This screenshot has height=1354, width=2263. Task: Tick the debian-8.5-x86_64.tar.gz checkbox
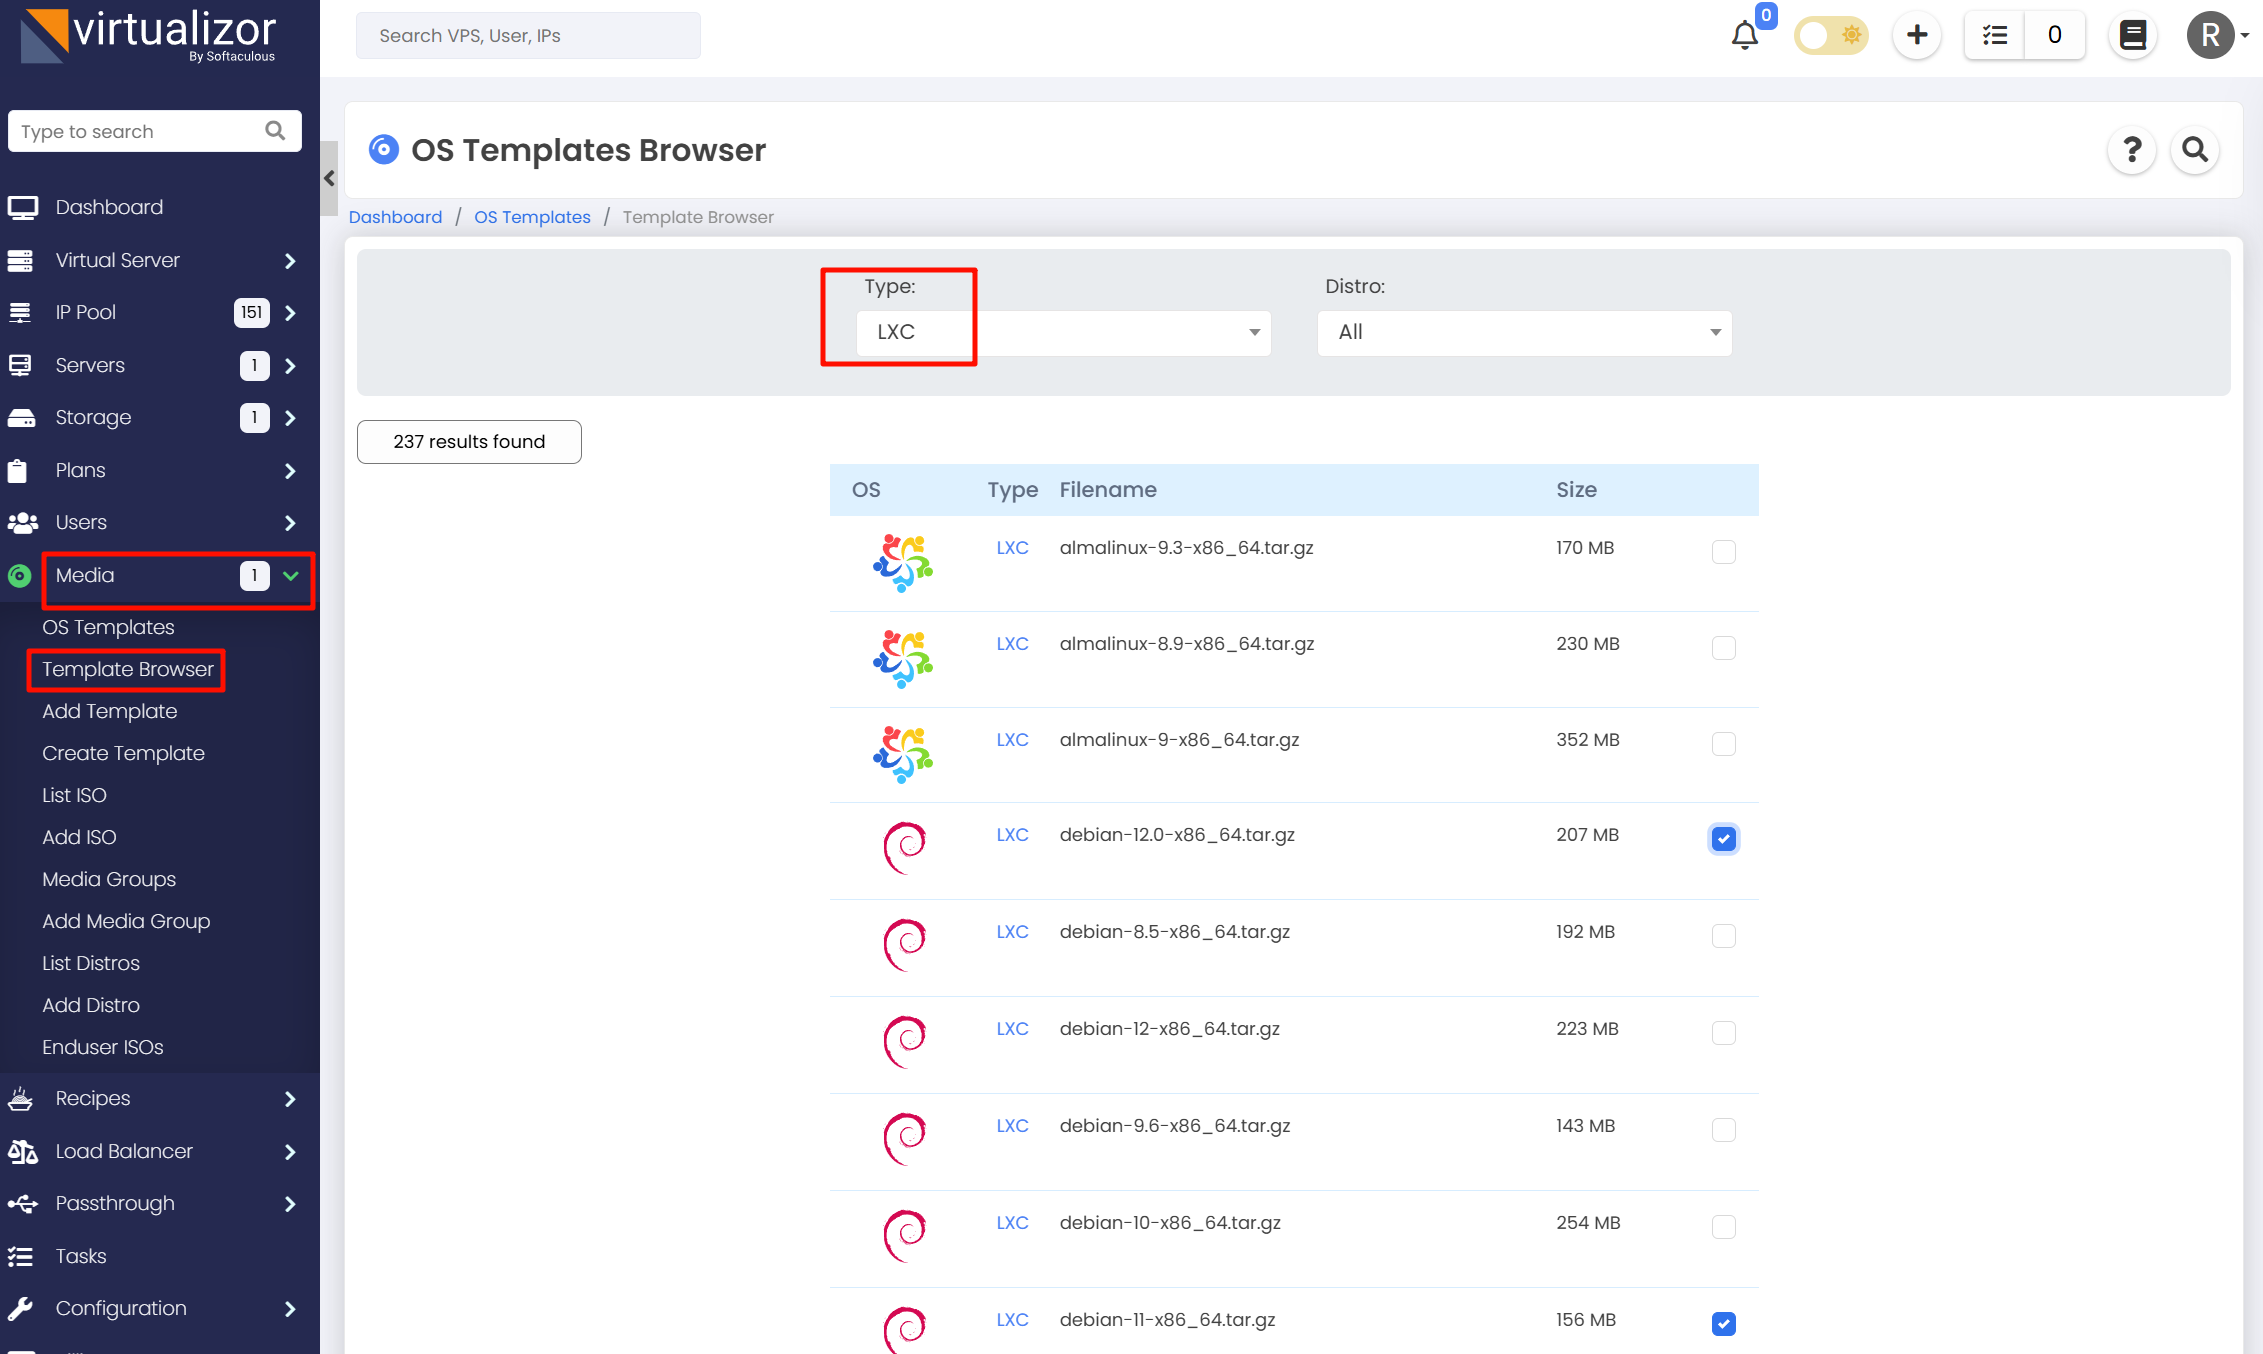pos(1723,936)
